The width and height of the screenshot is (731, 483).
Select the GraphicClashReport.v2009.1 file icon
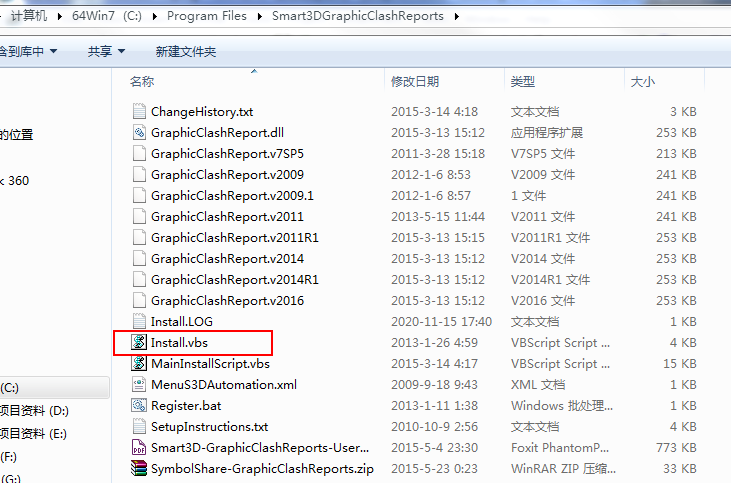coord(139,195)
